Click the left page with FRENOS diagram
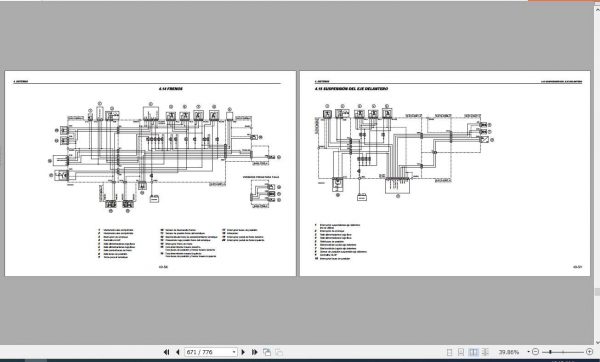Screen dimensions: 600x362 click(150, 173)
